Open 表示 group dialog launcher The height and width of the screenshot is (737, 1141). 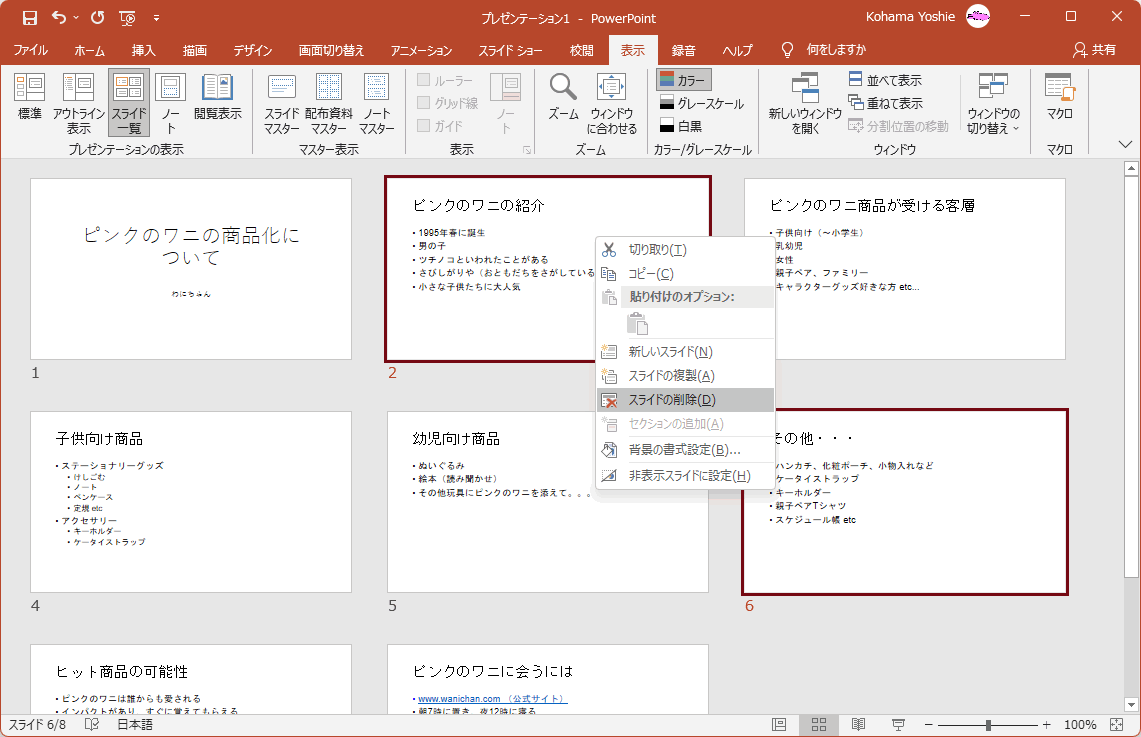point(527,151)
